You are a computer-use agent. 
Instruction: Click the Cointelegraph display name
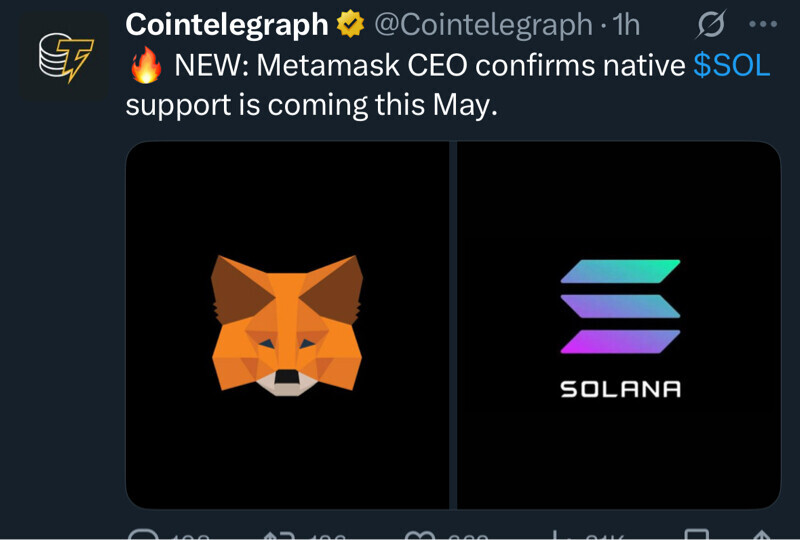227,24
